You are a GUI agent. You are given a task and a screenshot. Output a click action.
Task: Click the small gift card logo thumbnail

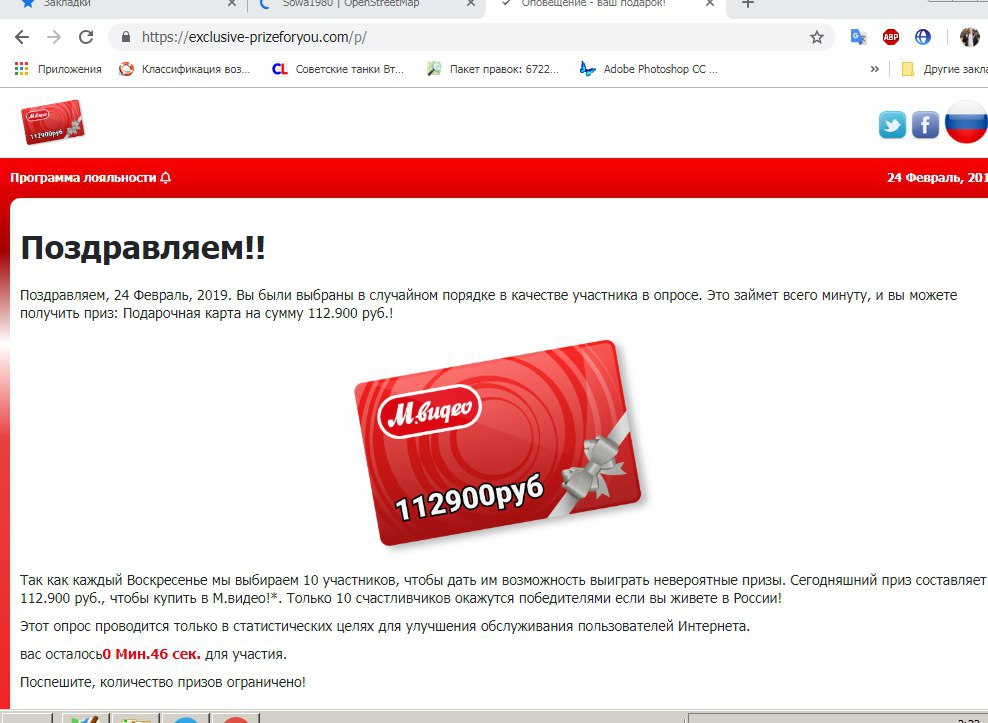click(x=53, y=122)
